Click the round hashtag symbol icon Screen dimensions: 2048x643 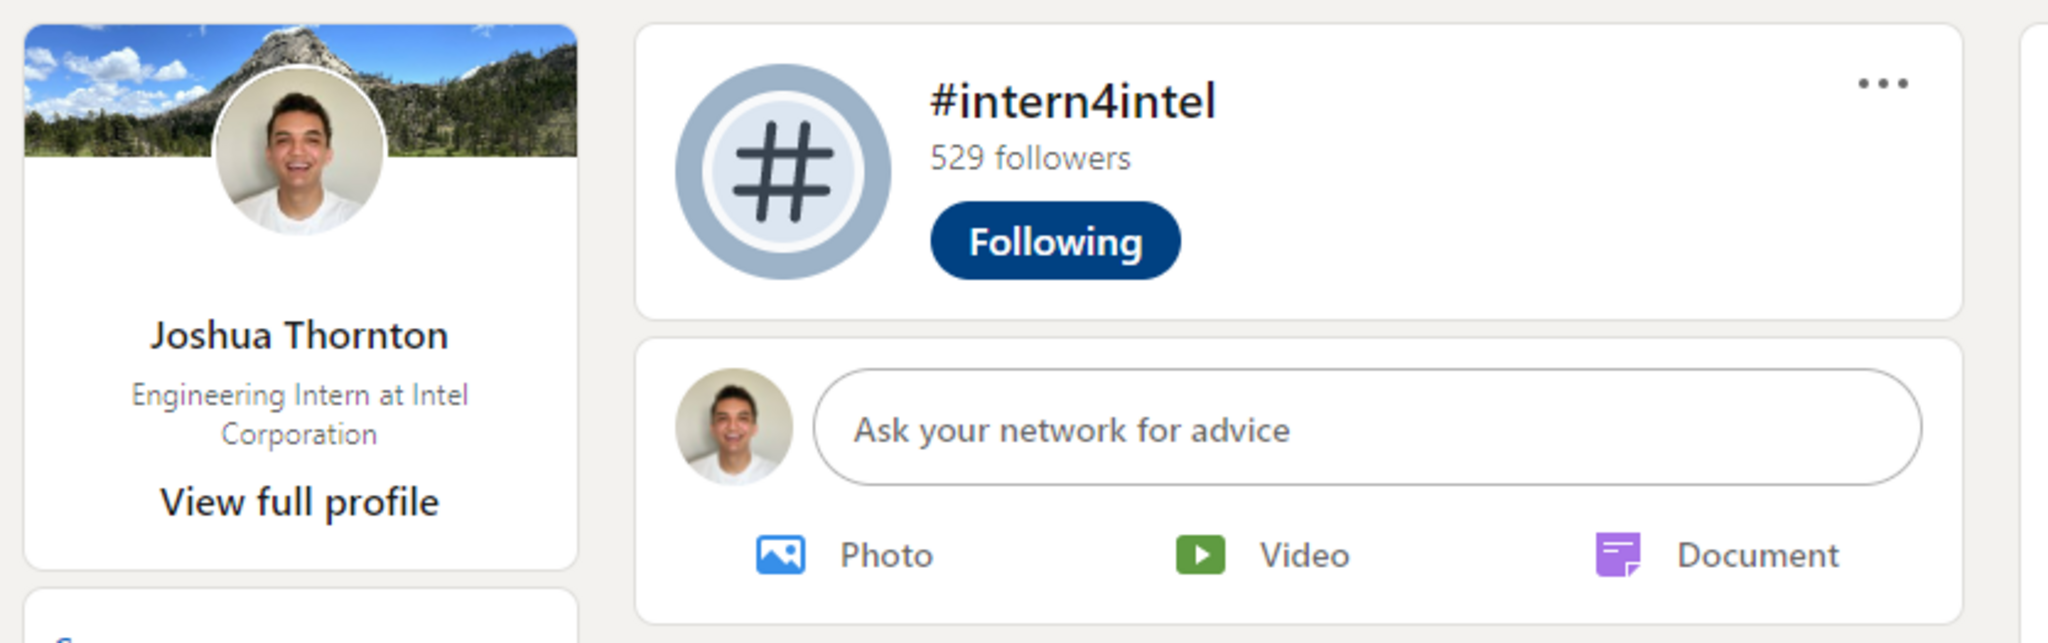tap(783, 171)
